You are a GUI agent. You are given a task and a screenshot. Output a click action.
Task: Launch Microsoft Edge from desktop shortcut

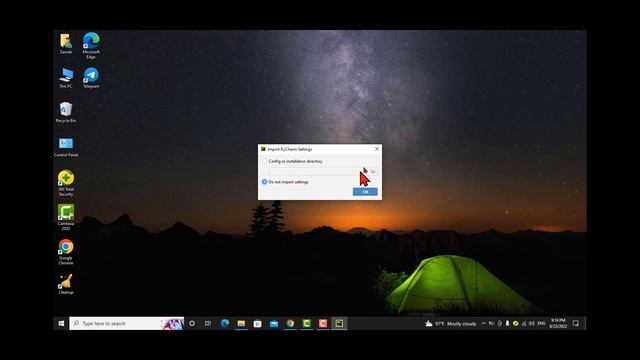tap(91, 45)
